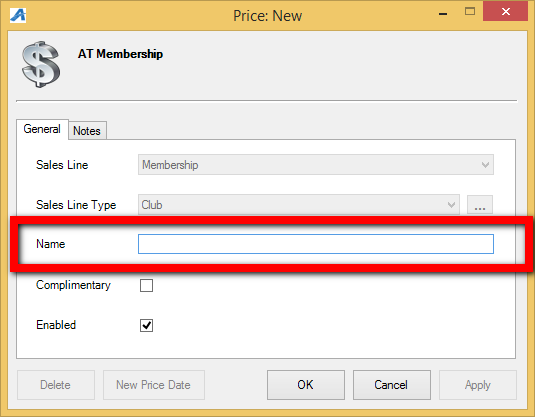Focus the Name text input field
This screenshot has width=535, height=417.
pos(316,244)
